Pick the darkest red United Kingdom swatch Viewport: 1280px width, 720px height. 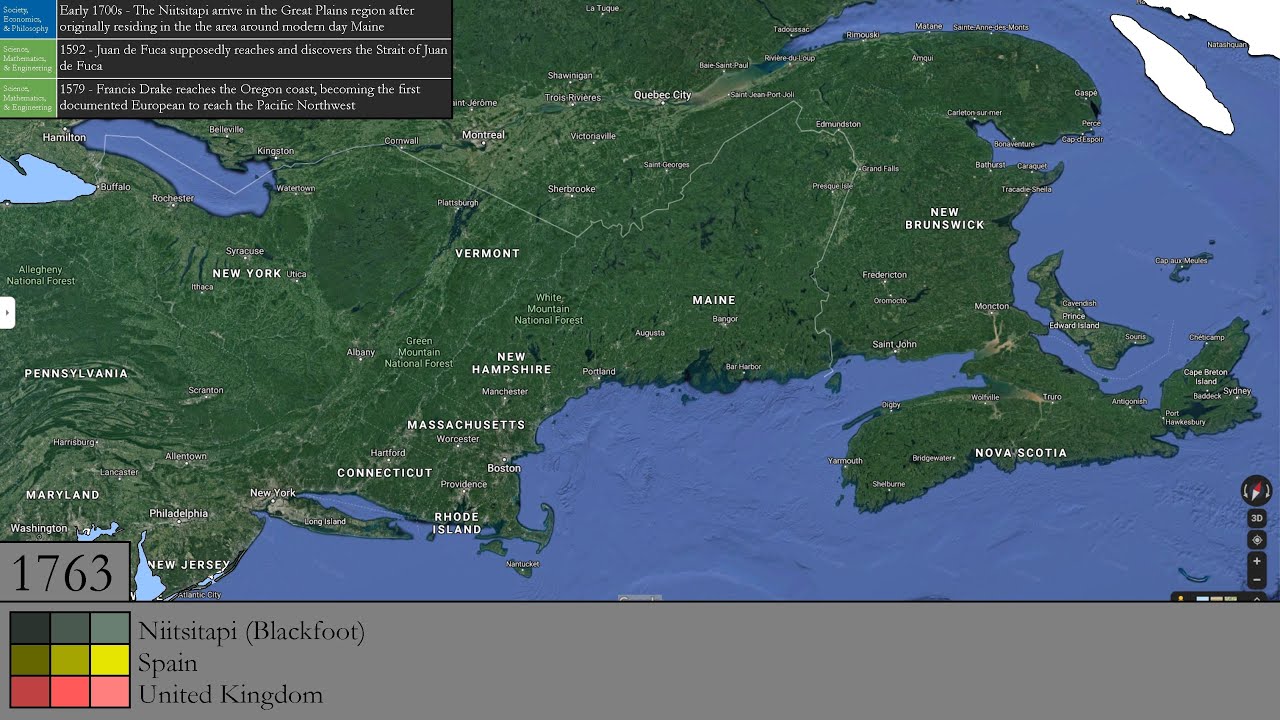click(30, 692)
